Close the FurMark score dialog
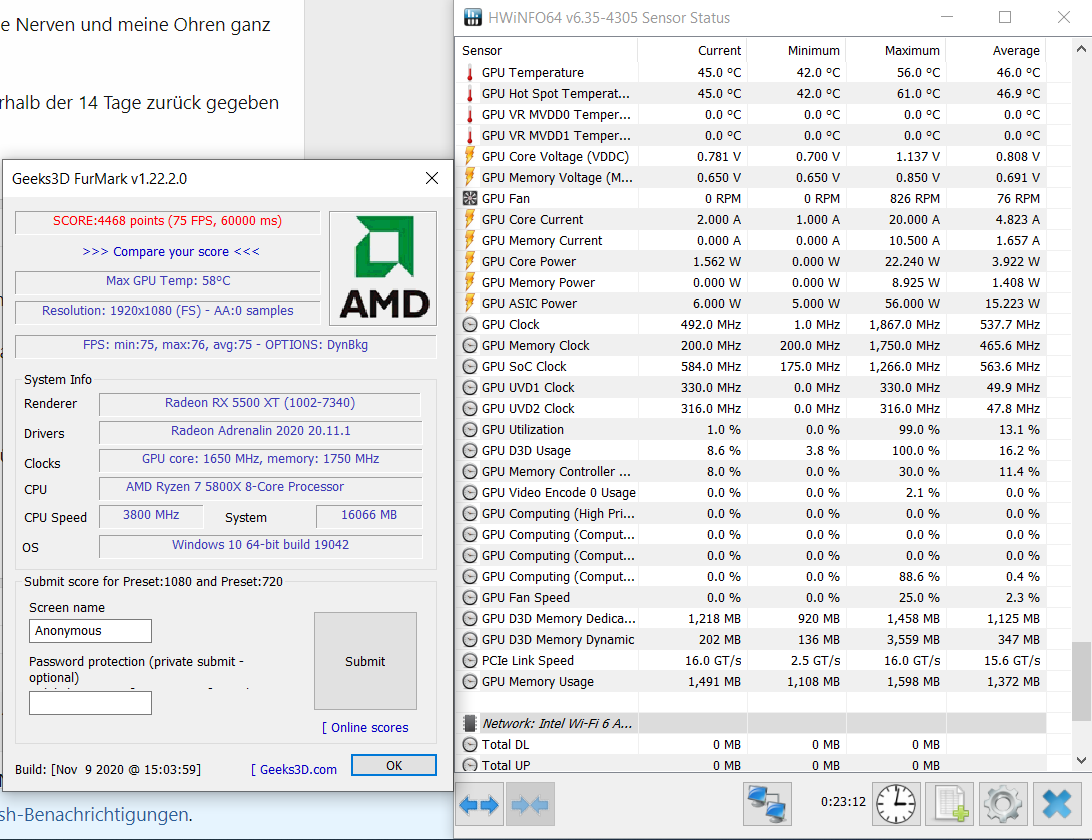 432,178
